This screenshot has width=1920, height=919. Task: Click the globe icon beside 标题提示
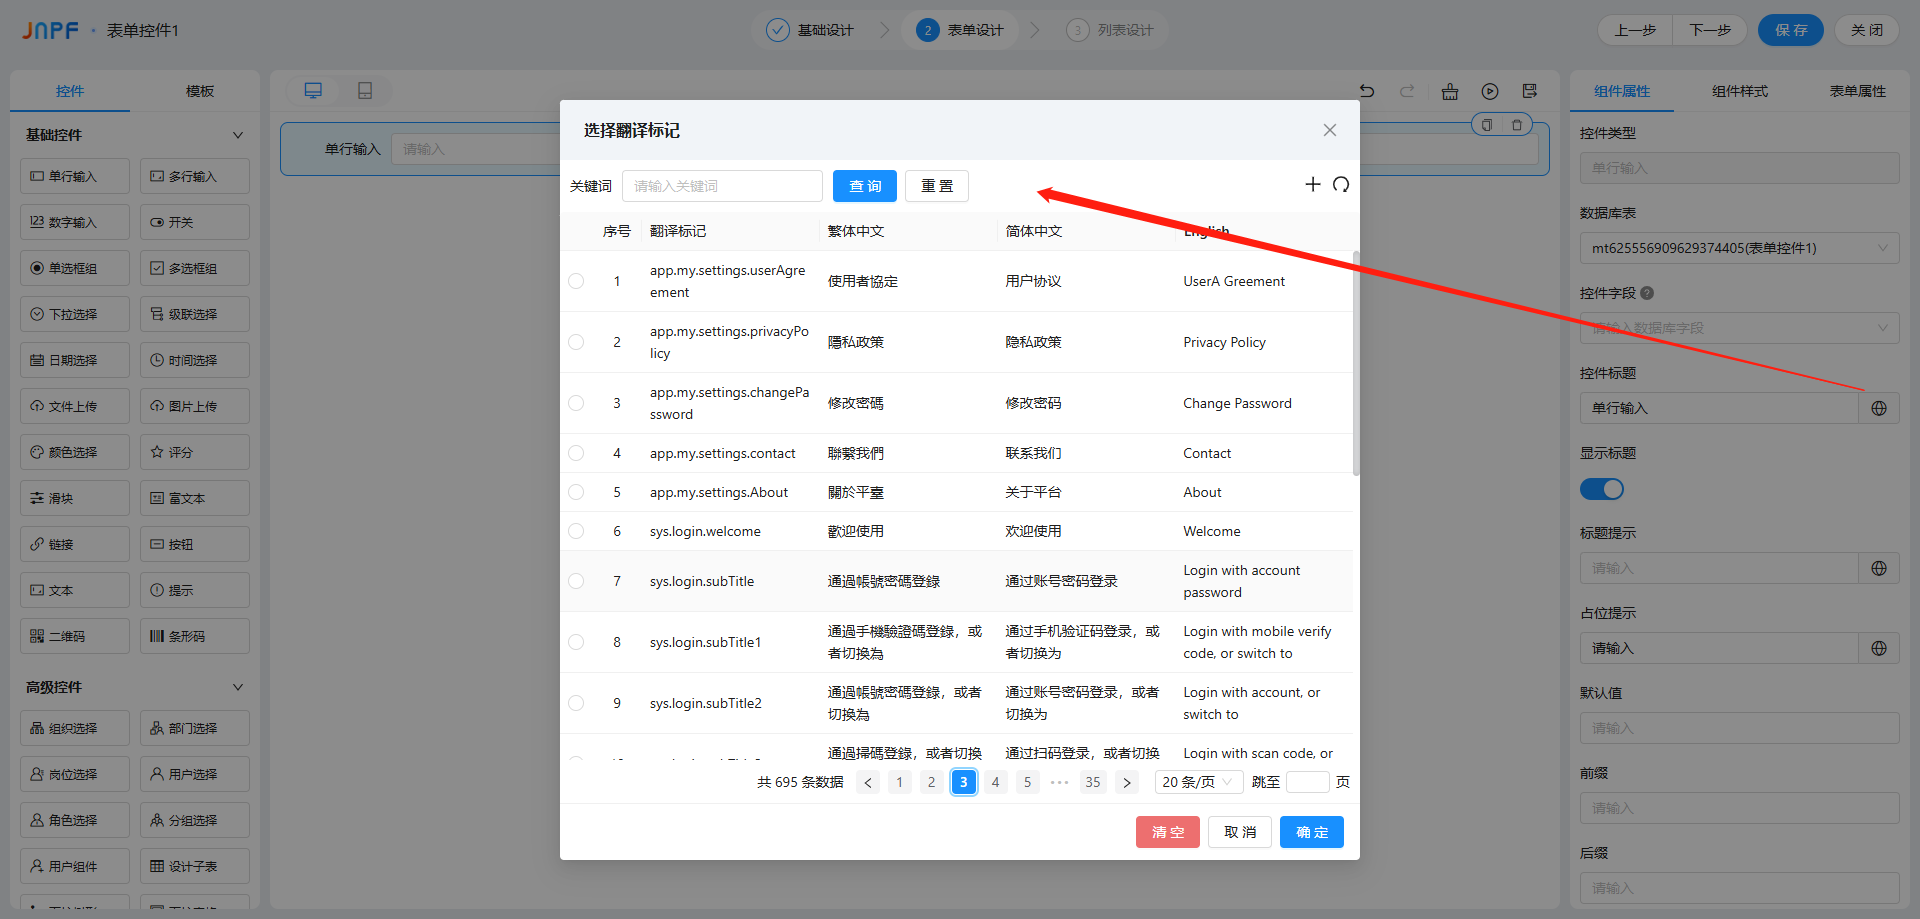[x=1879, y=568]
